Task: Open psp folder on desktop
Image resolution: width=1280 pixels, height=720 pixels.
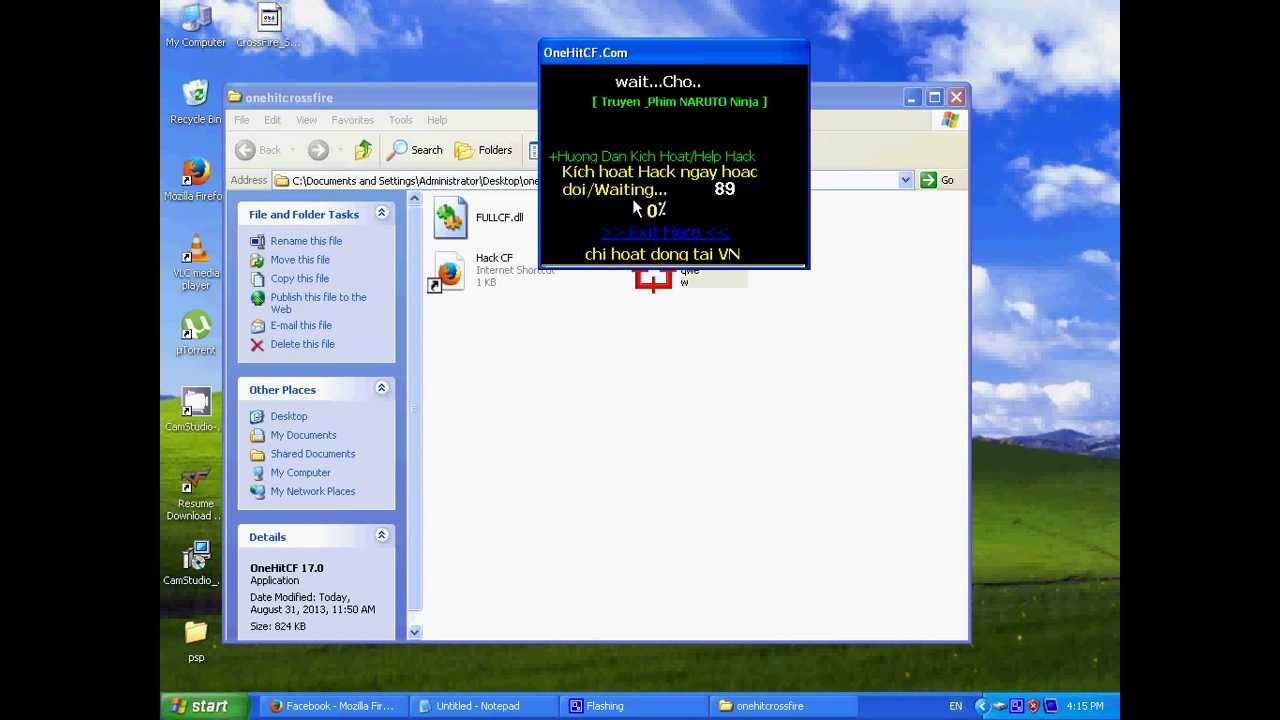Action: coord(196,640)
